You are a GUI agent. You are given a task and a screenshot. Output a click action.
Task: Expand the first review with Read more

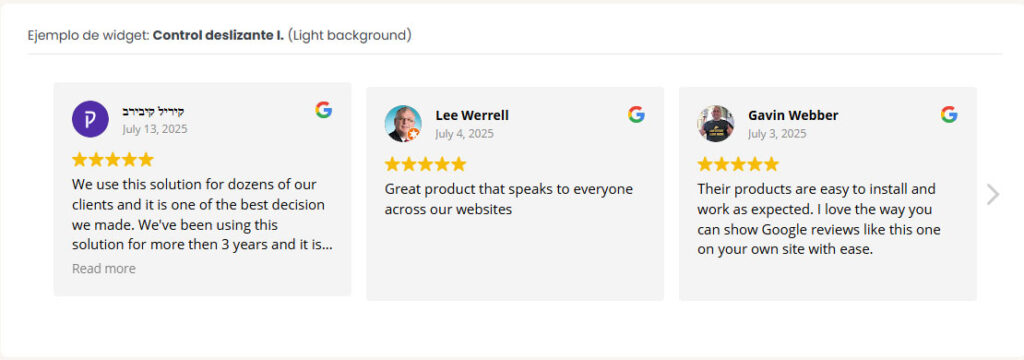[x=104, y=269]
